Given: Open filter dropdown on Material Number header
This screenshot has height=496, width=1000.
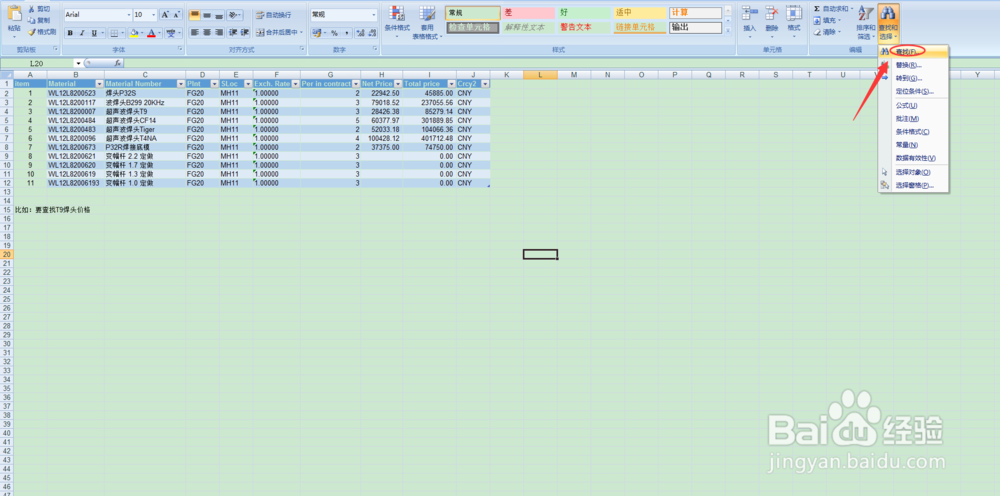Looking at the screenshot, I should [x=180, y=84].
